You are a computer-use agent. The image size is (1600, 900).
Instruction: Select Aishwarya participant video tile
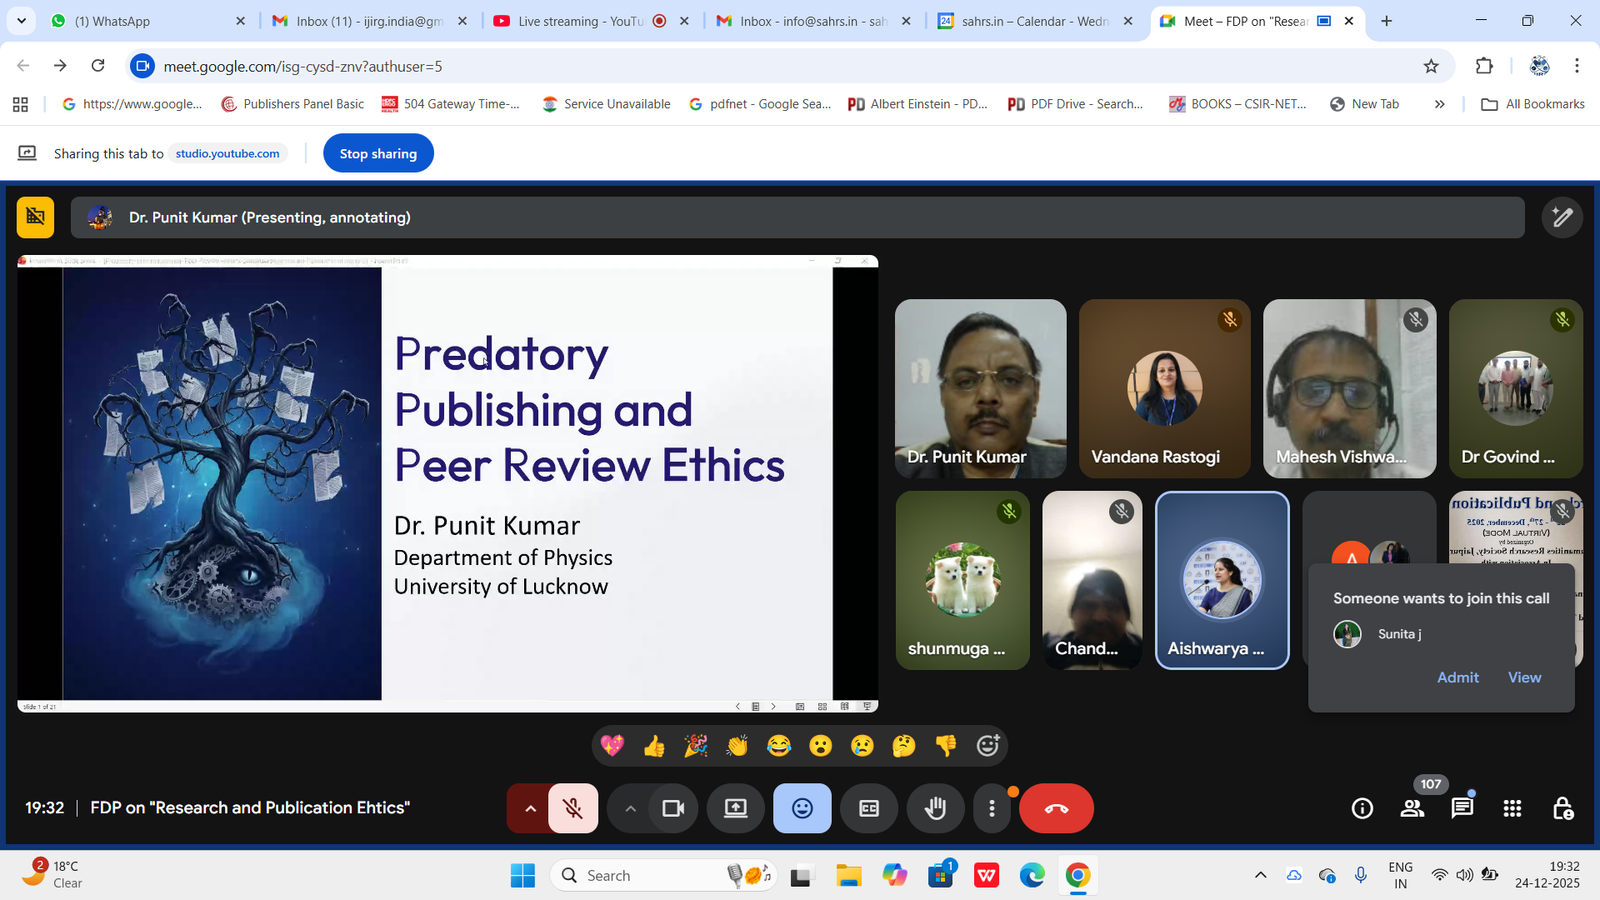[x=1221, y=580]
